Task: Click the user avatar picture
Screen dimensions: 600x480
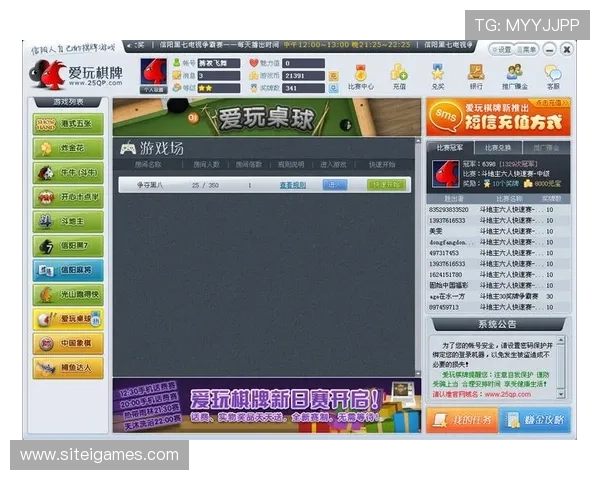Action: pos(153,72)
